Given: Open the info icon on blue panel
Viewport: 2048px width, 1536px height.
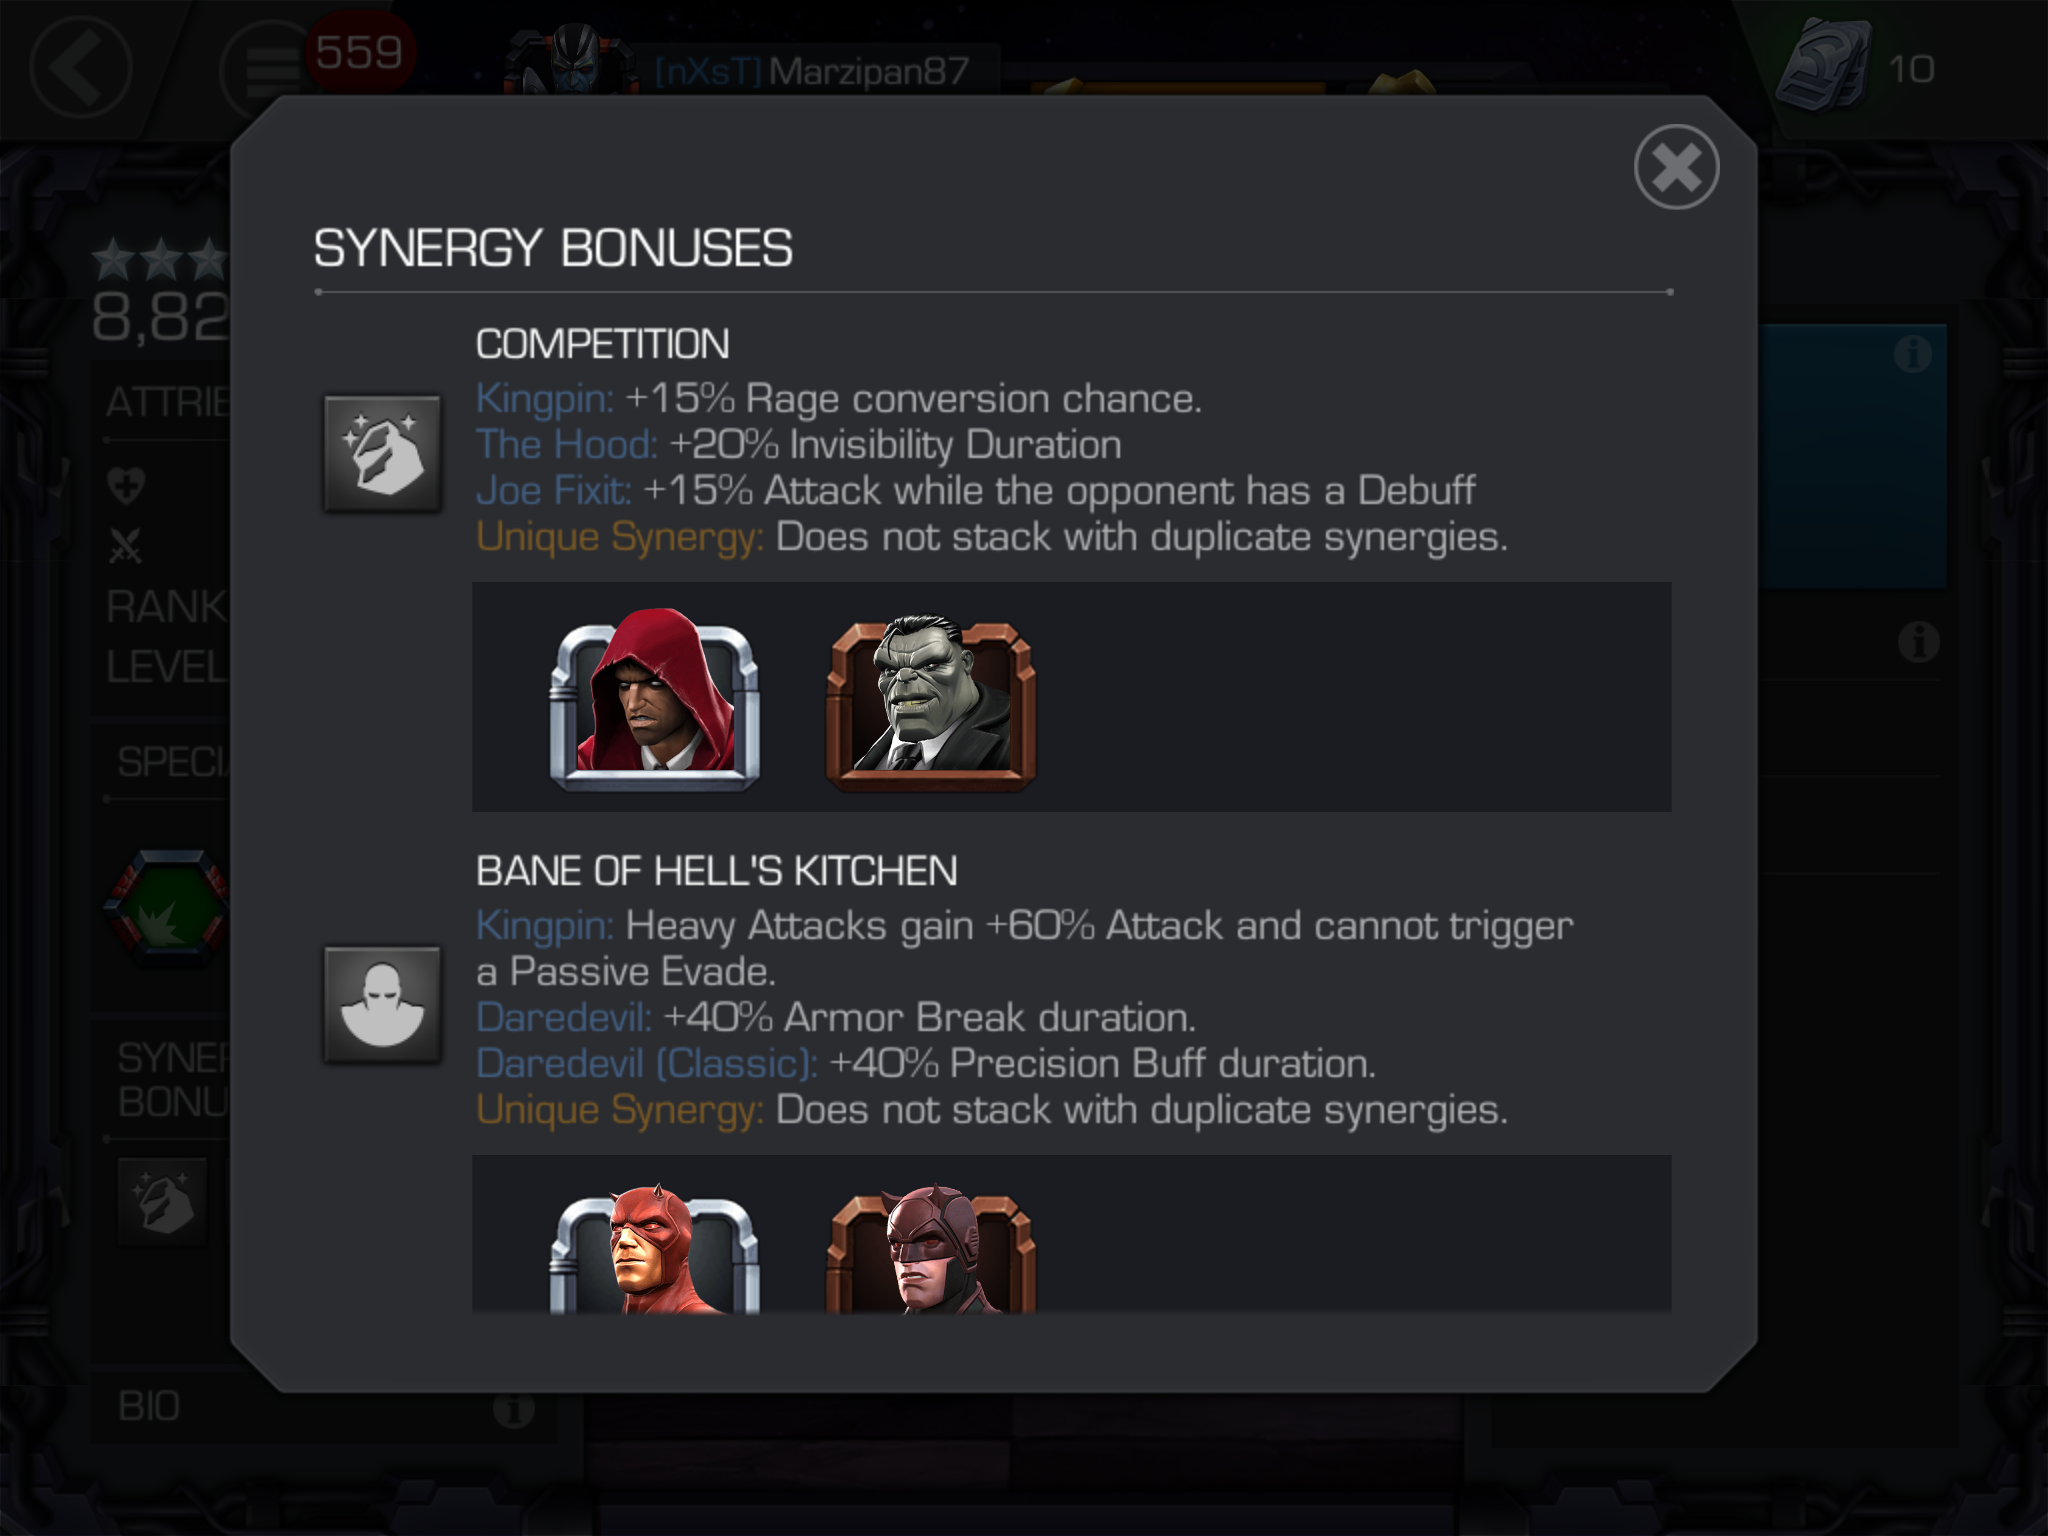Looking at the screenshot, I should point(1912,353).
